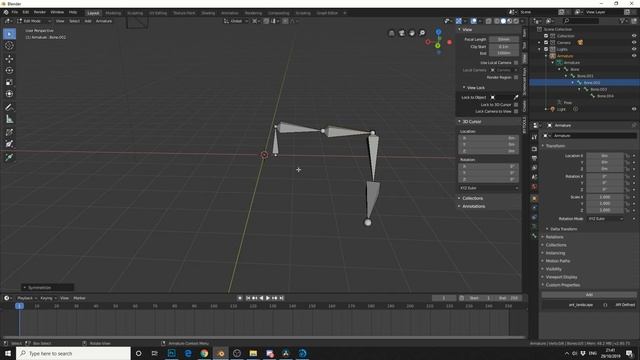Expand the Delta Transform section
Image resolution: width=640 pixels, height=360 pixels.
[x=563, y=229]
